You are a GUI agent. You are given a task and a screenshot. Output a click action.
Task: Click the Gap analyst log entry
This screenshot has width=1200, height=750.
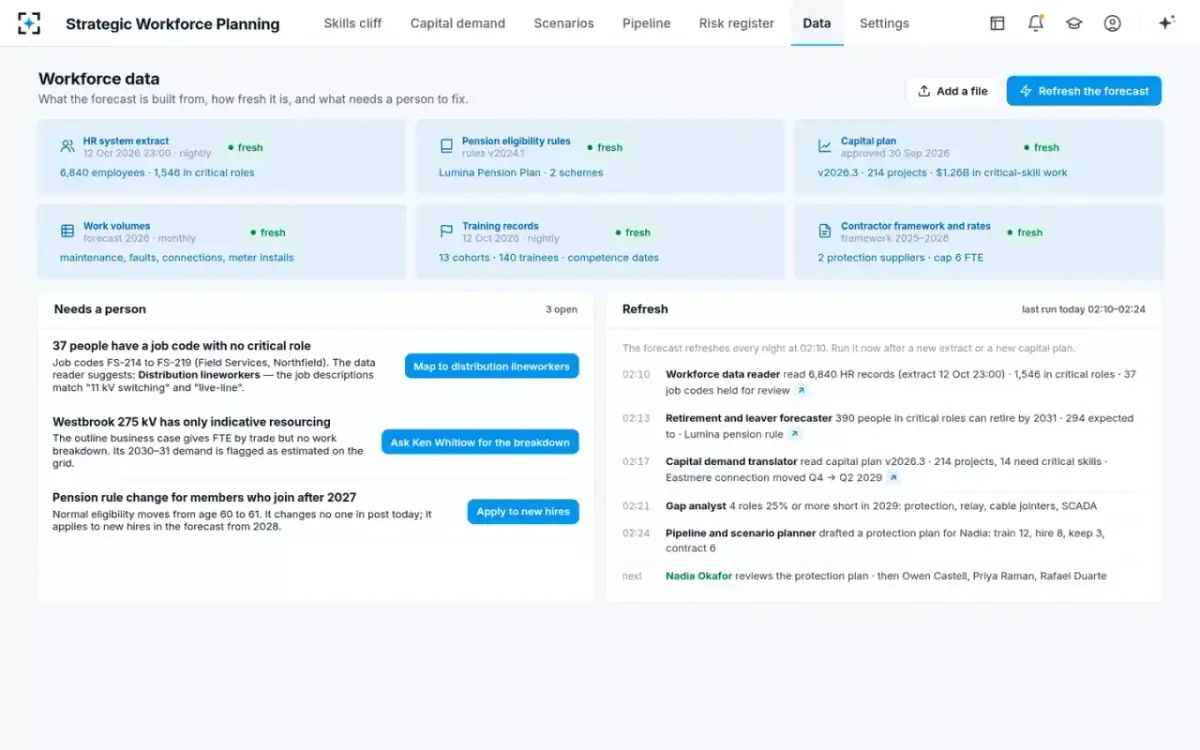[x=884, y=506]
